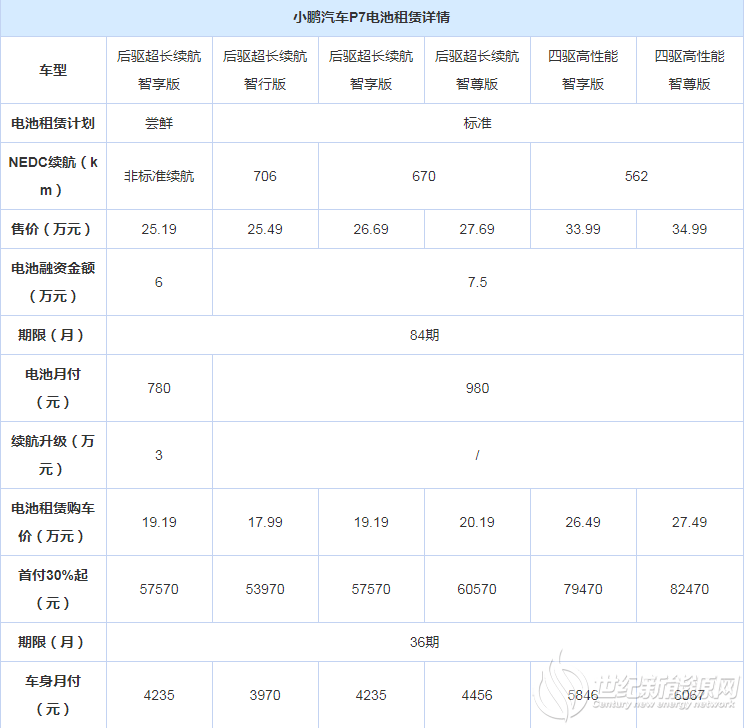Click the lease price 17.99

[265, 522]
